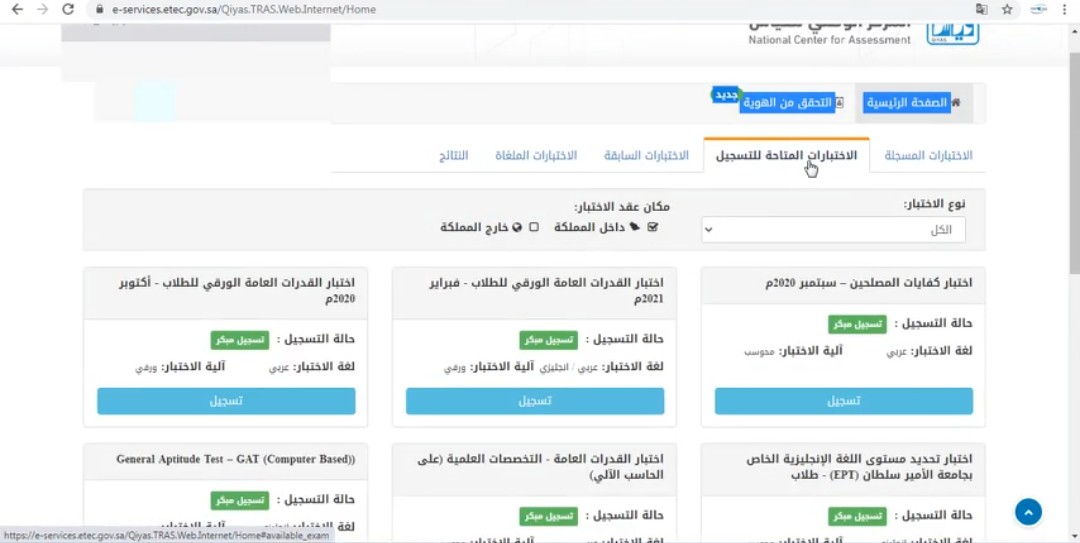Click the browser back arrow
Image resolution: width=1080 pixels, height=543 pixels.
click(17, 9)
